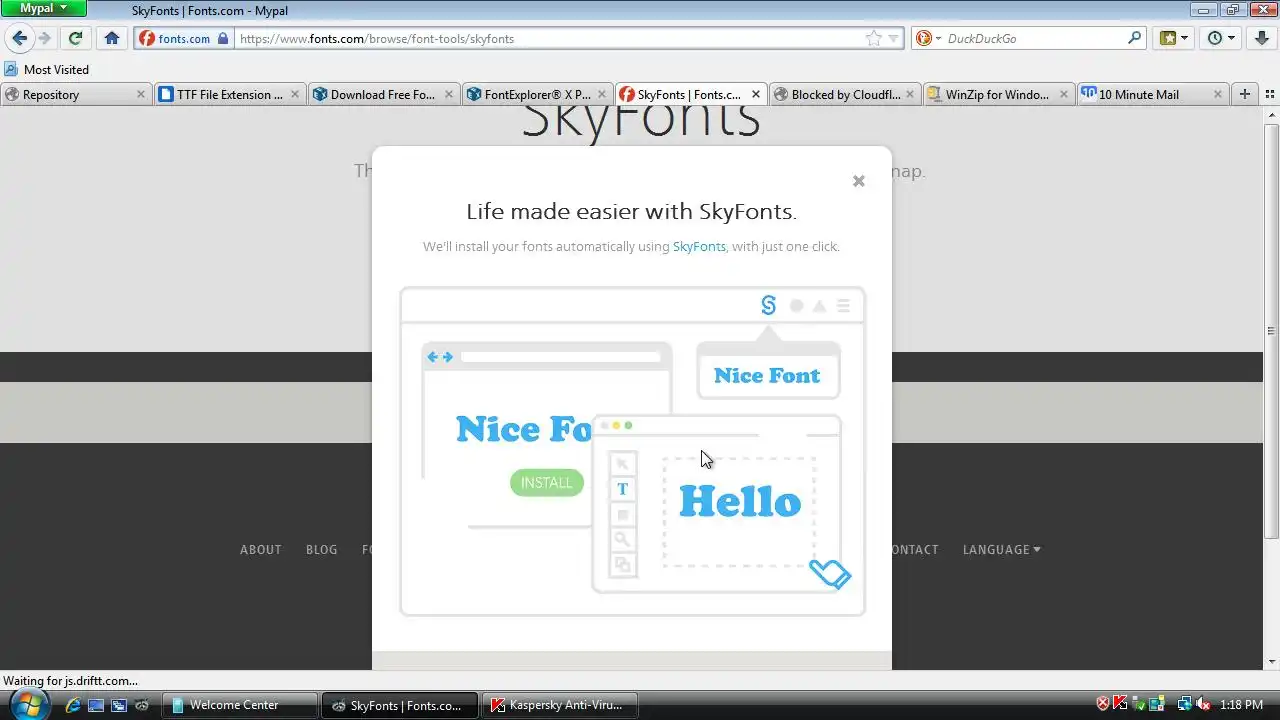1280x720 pixels.
Task: Open the URL history dropdown arrow
Action: click(x=893, y=38)
